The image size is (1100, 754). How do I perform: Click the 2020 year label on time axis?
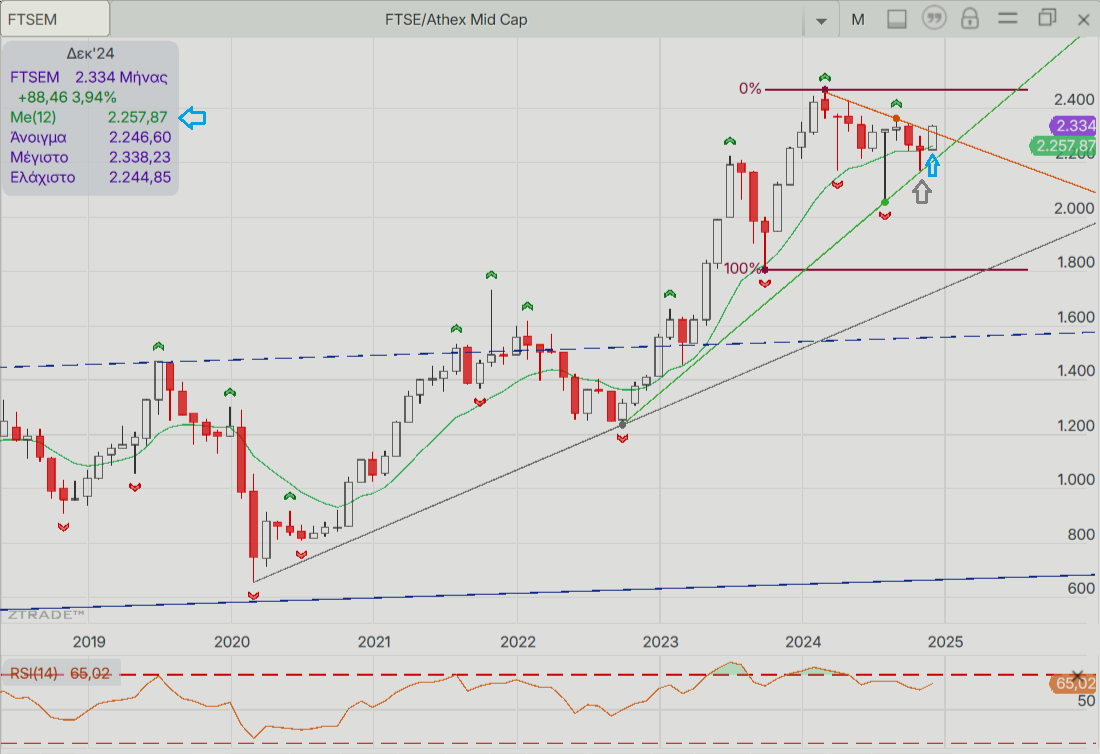[x=232, y=642]
